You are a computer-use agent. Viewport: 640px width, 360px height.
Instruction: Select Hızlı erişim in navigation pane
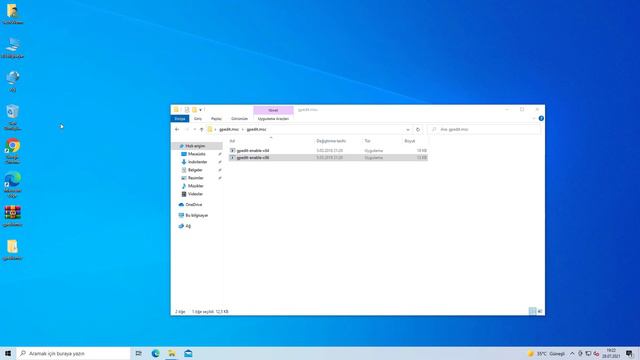[x=195, y=146]
